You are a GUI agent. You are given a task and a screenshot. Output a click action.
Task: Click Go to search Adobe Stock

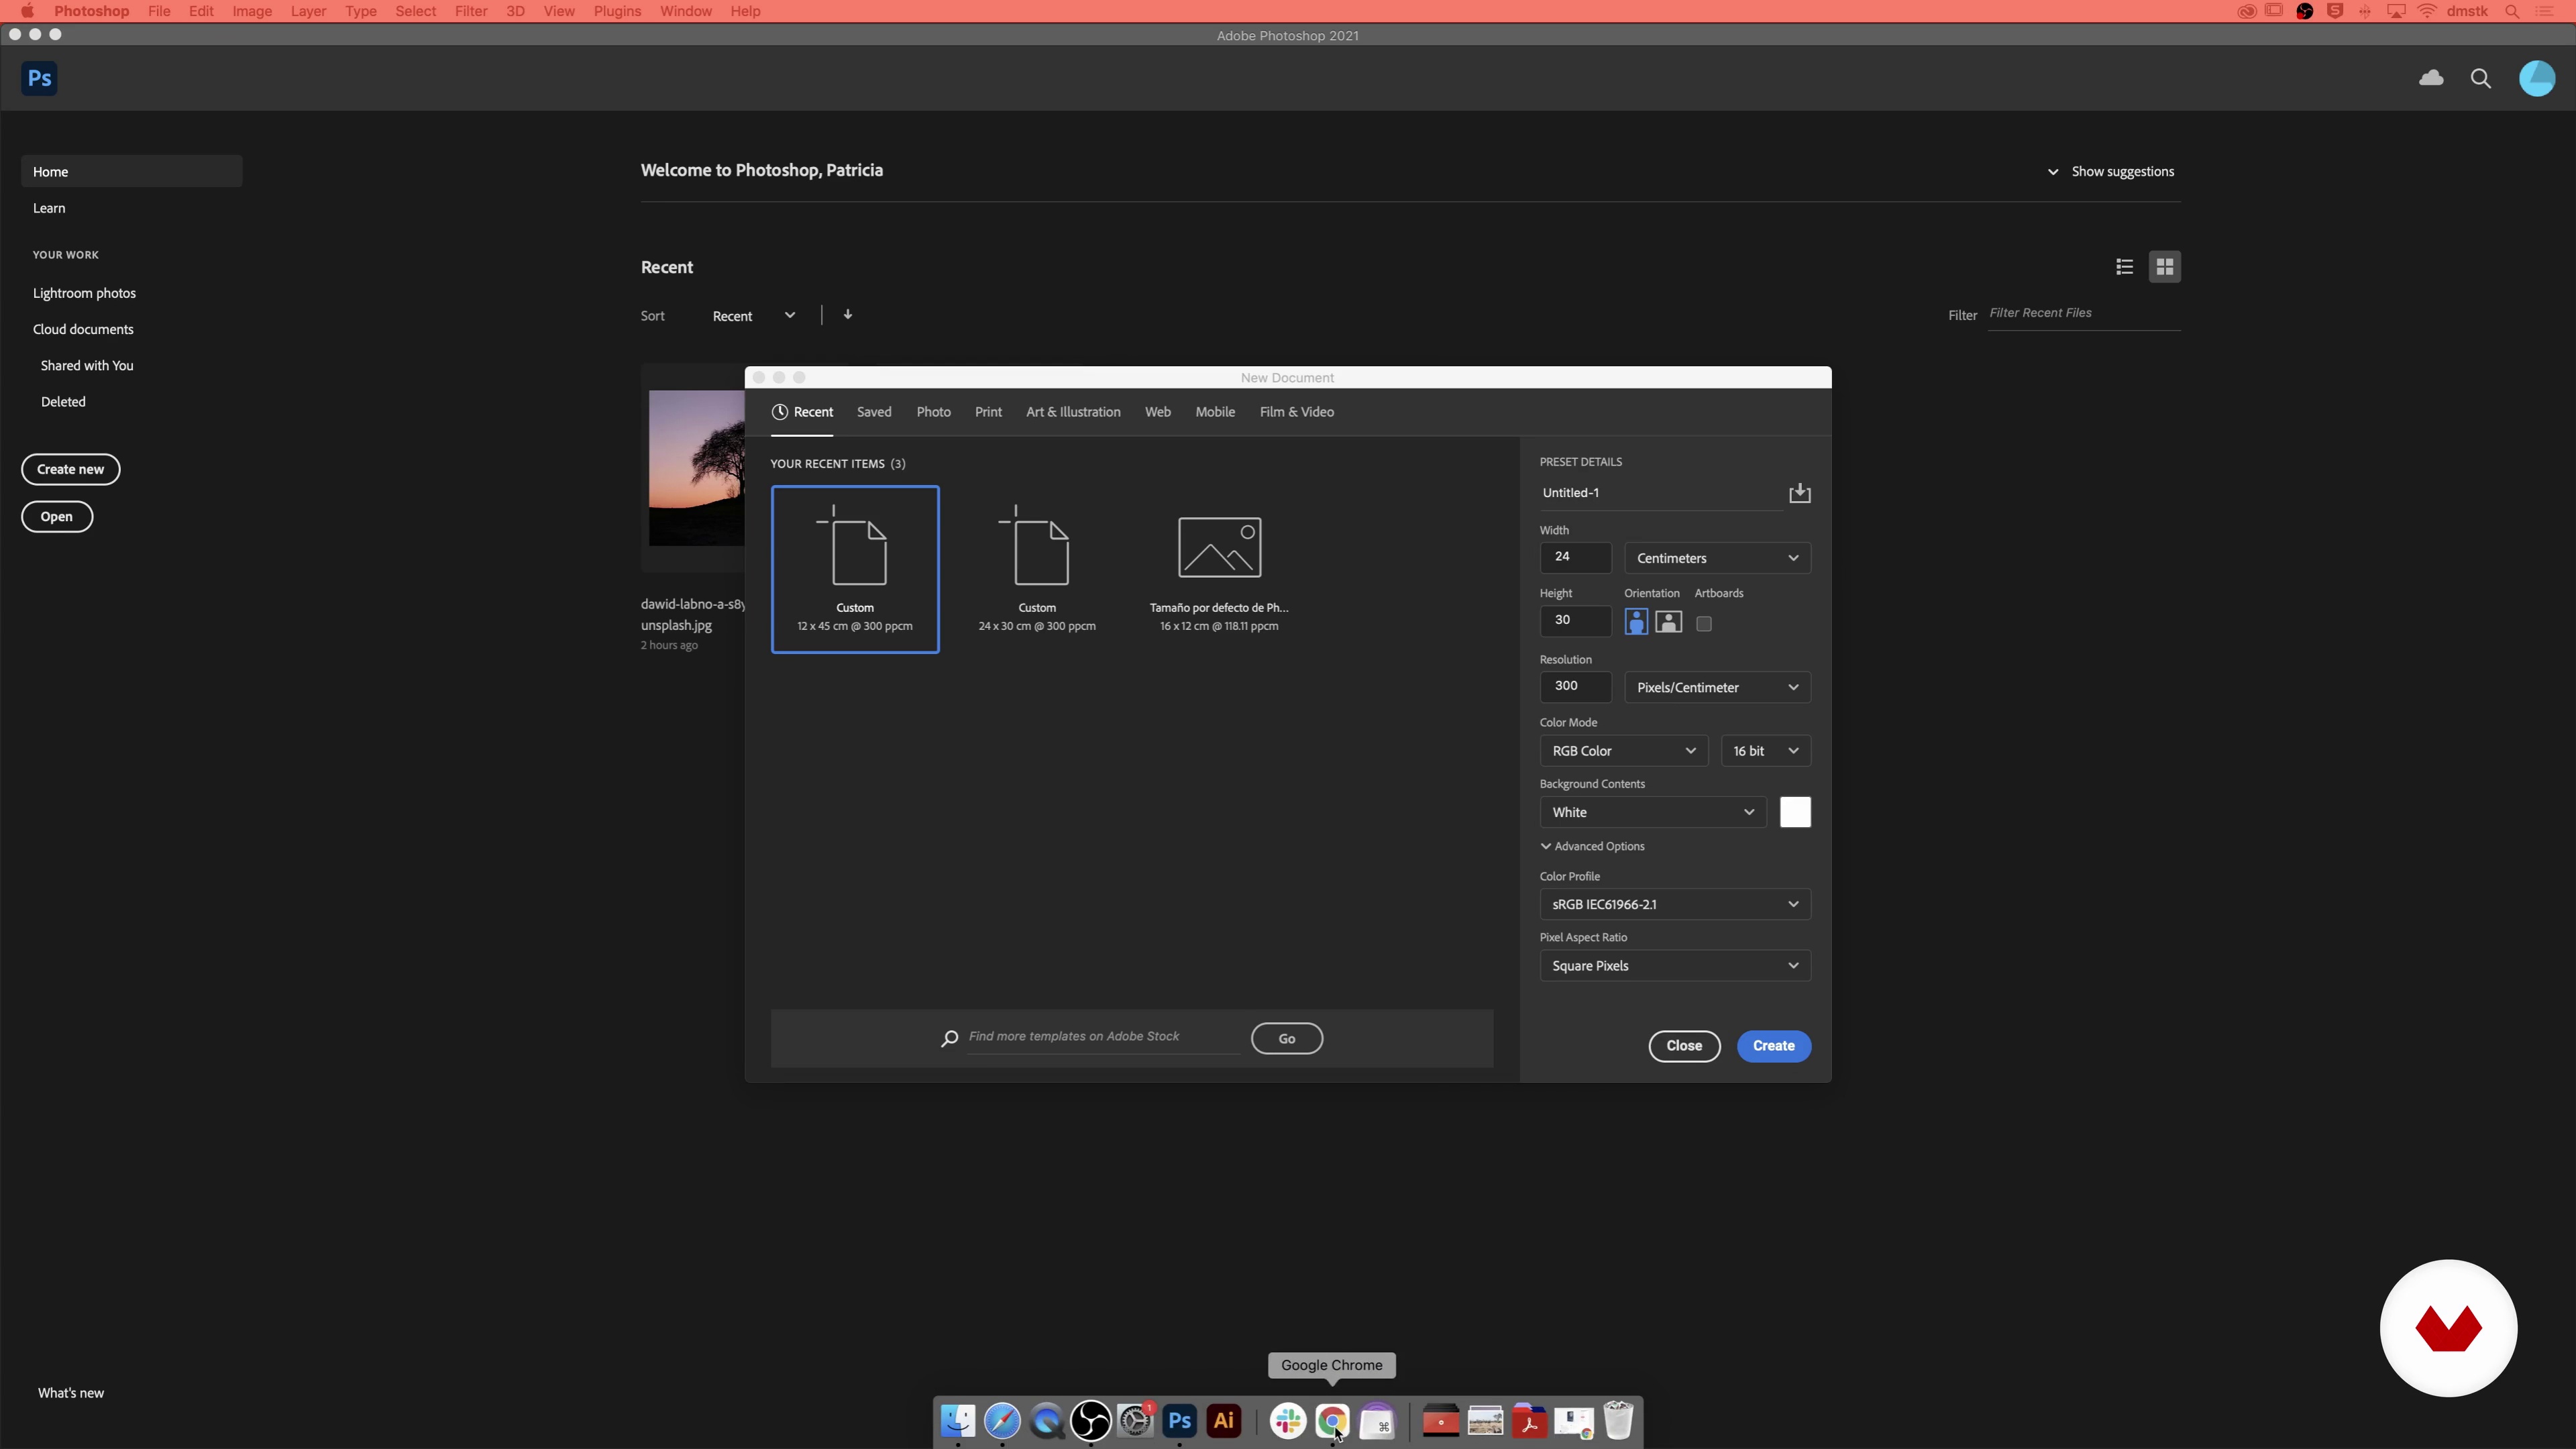(1287, 1039)
